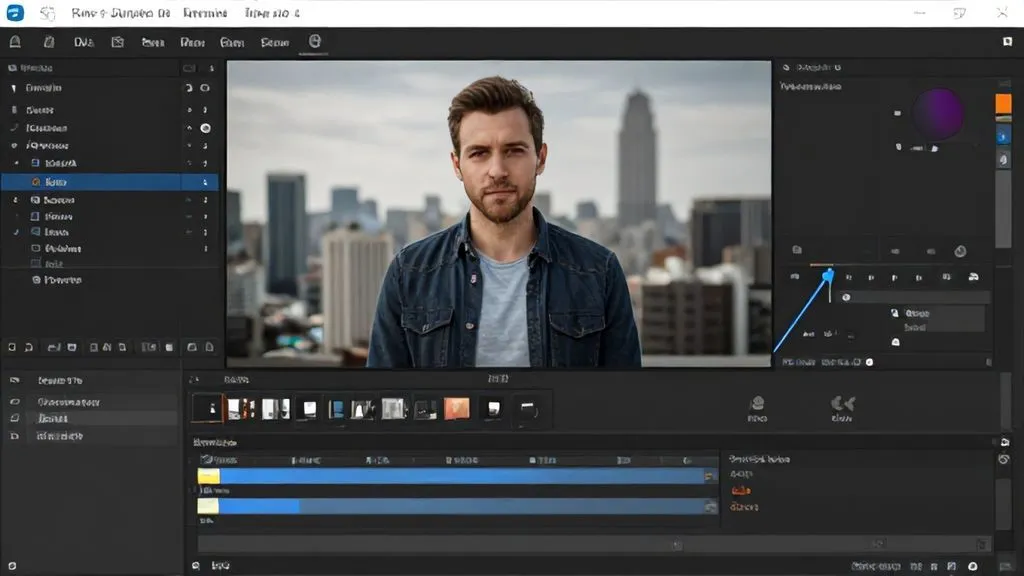The image size is (1024, 576).
Task: Toggle the filled white circle in the layer list
Action: tap(205, 128)
